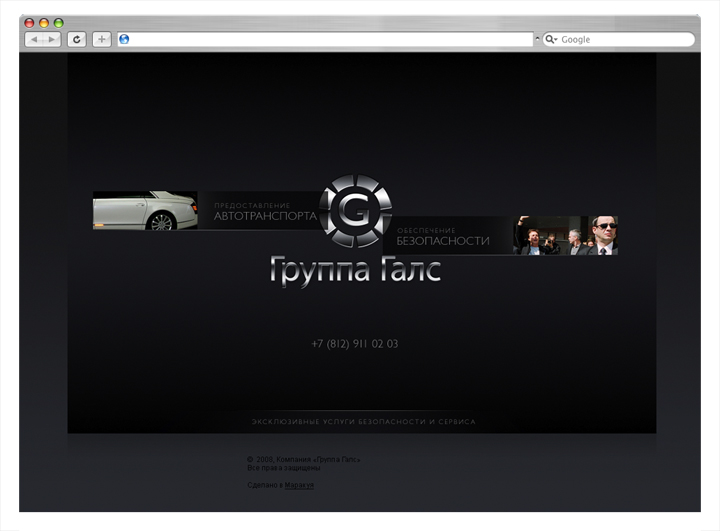Viewport: 720px width, 531px height.
Task: Open the Безопасности security link
Action: 443,236
